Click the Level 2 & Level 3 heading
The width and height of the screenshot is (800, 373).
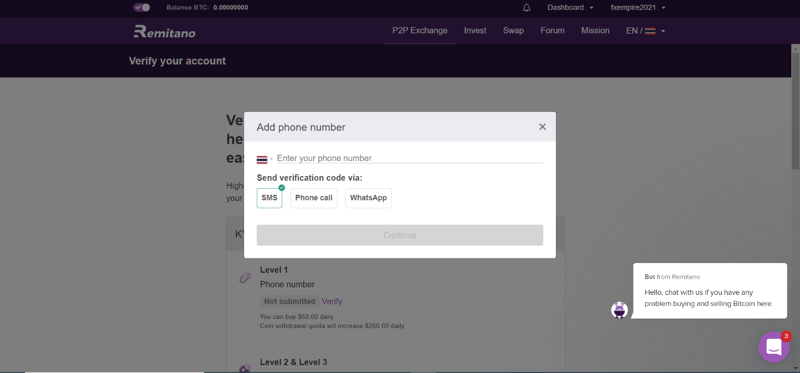coord(293,362)
